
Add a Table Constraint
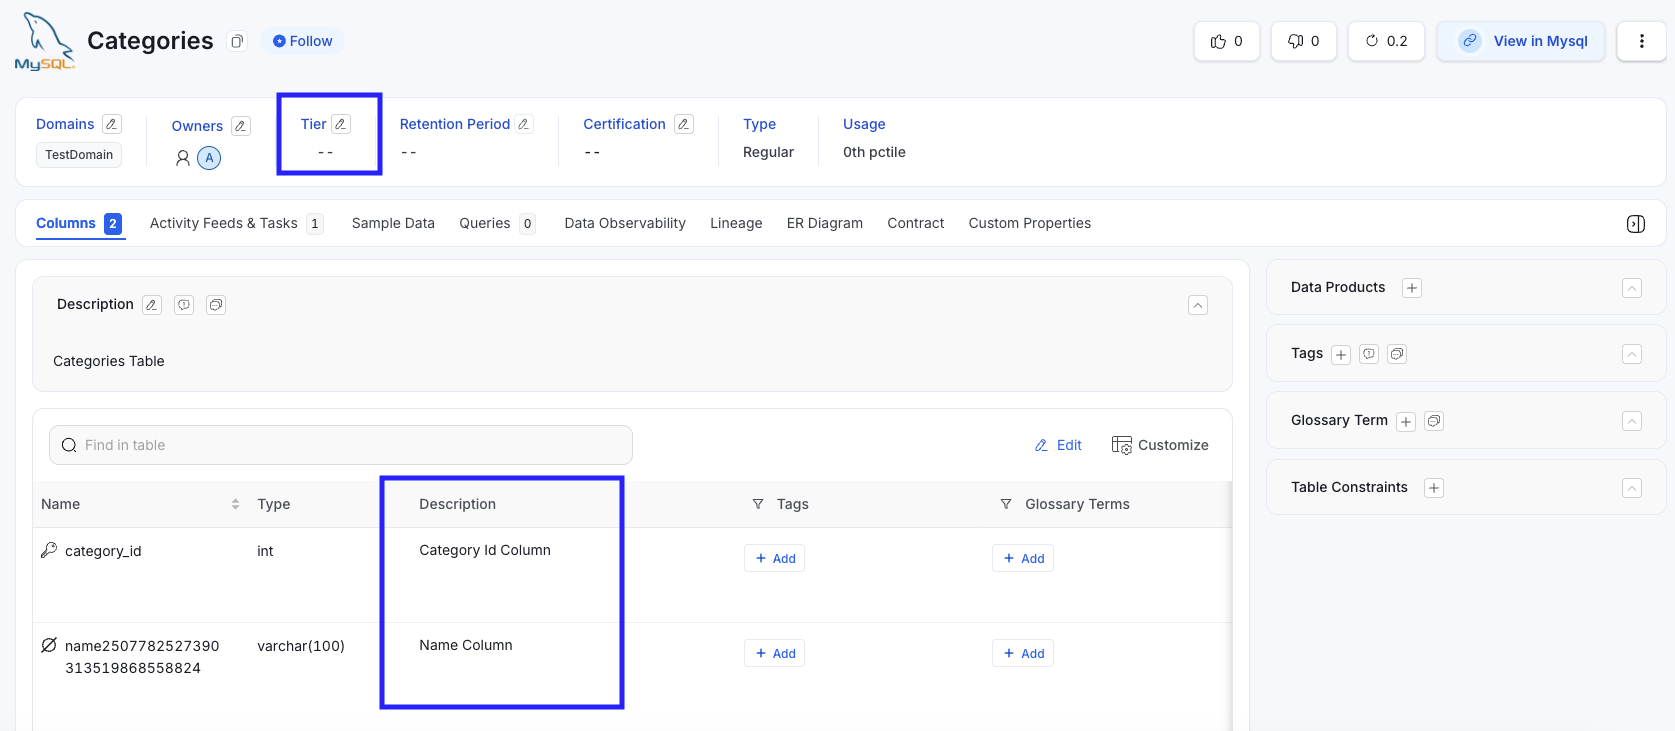(x=1434, y=488)
